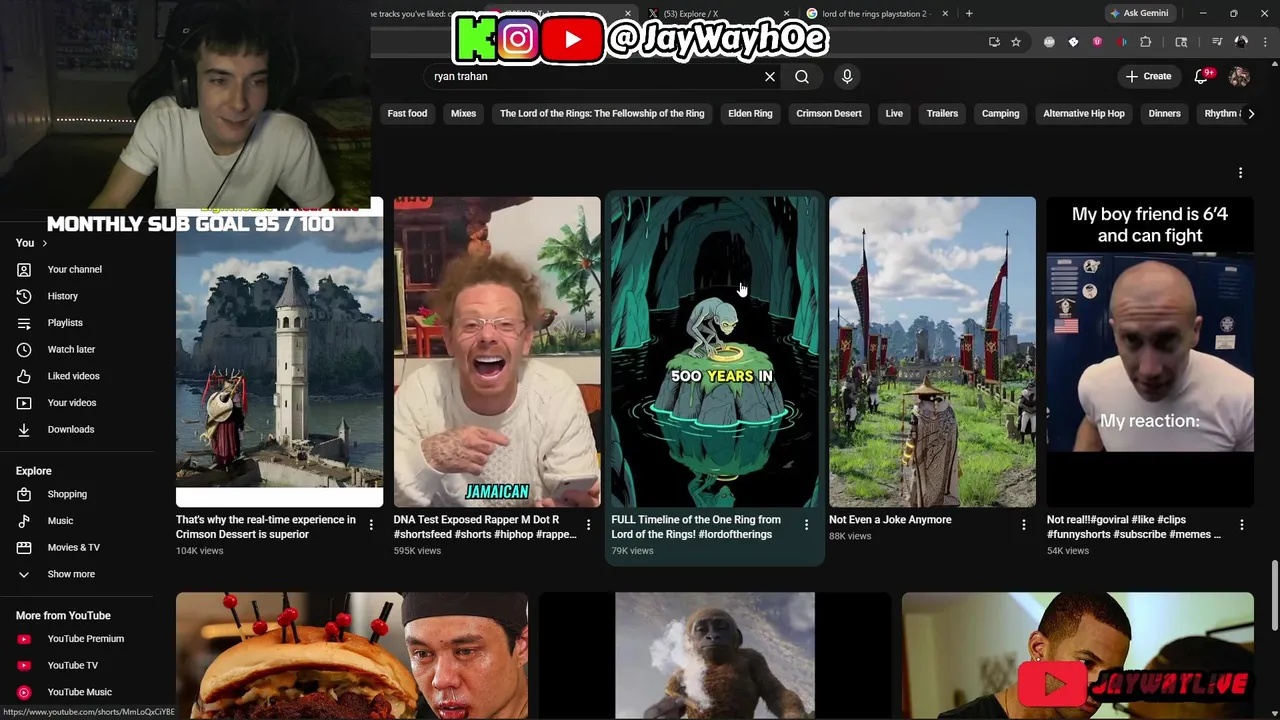The width and height of the screenshot is (1280, 720).
Task: Open menu for Crimson Desert short
Action: 371,525
